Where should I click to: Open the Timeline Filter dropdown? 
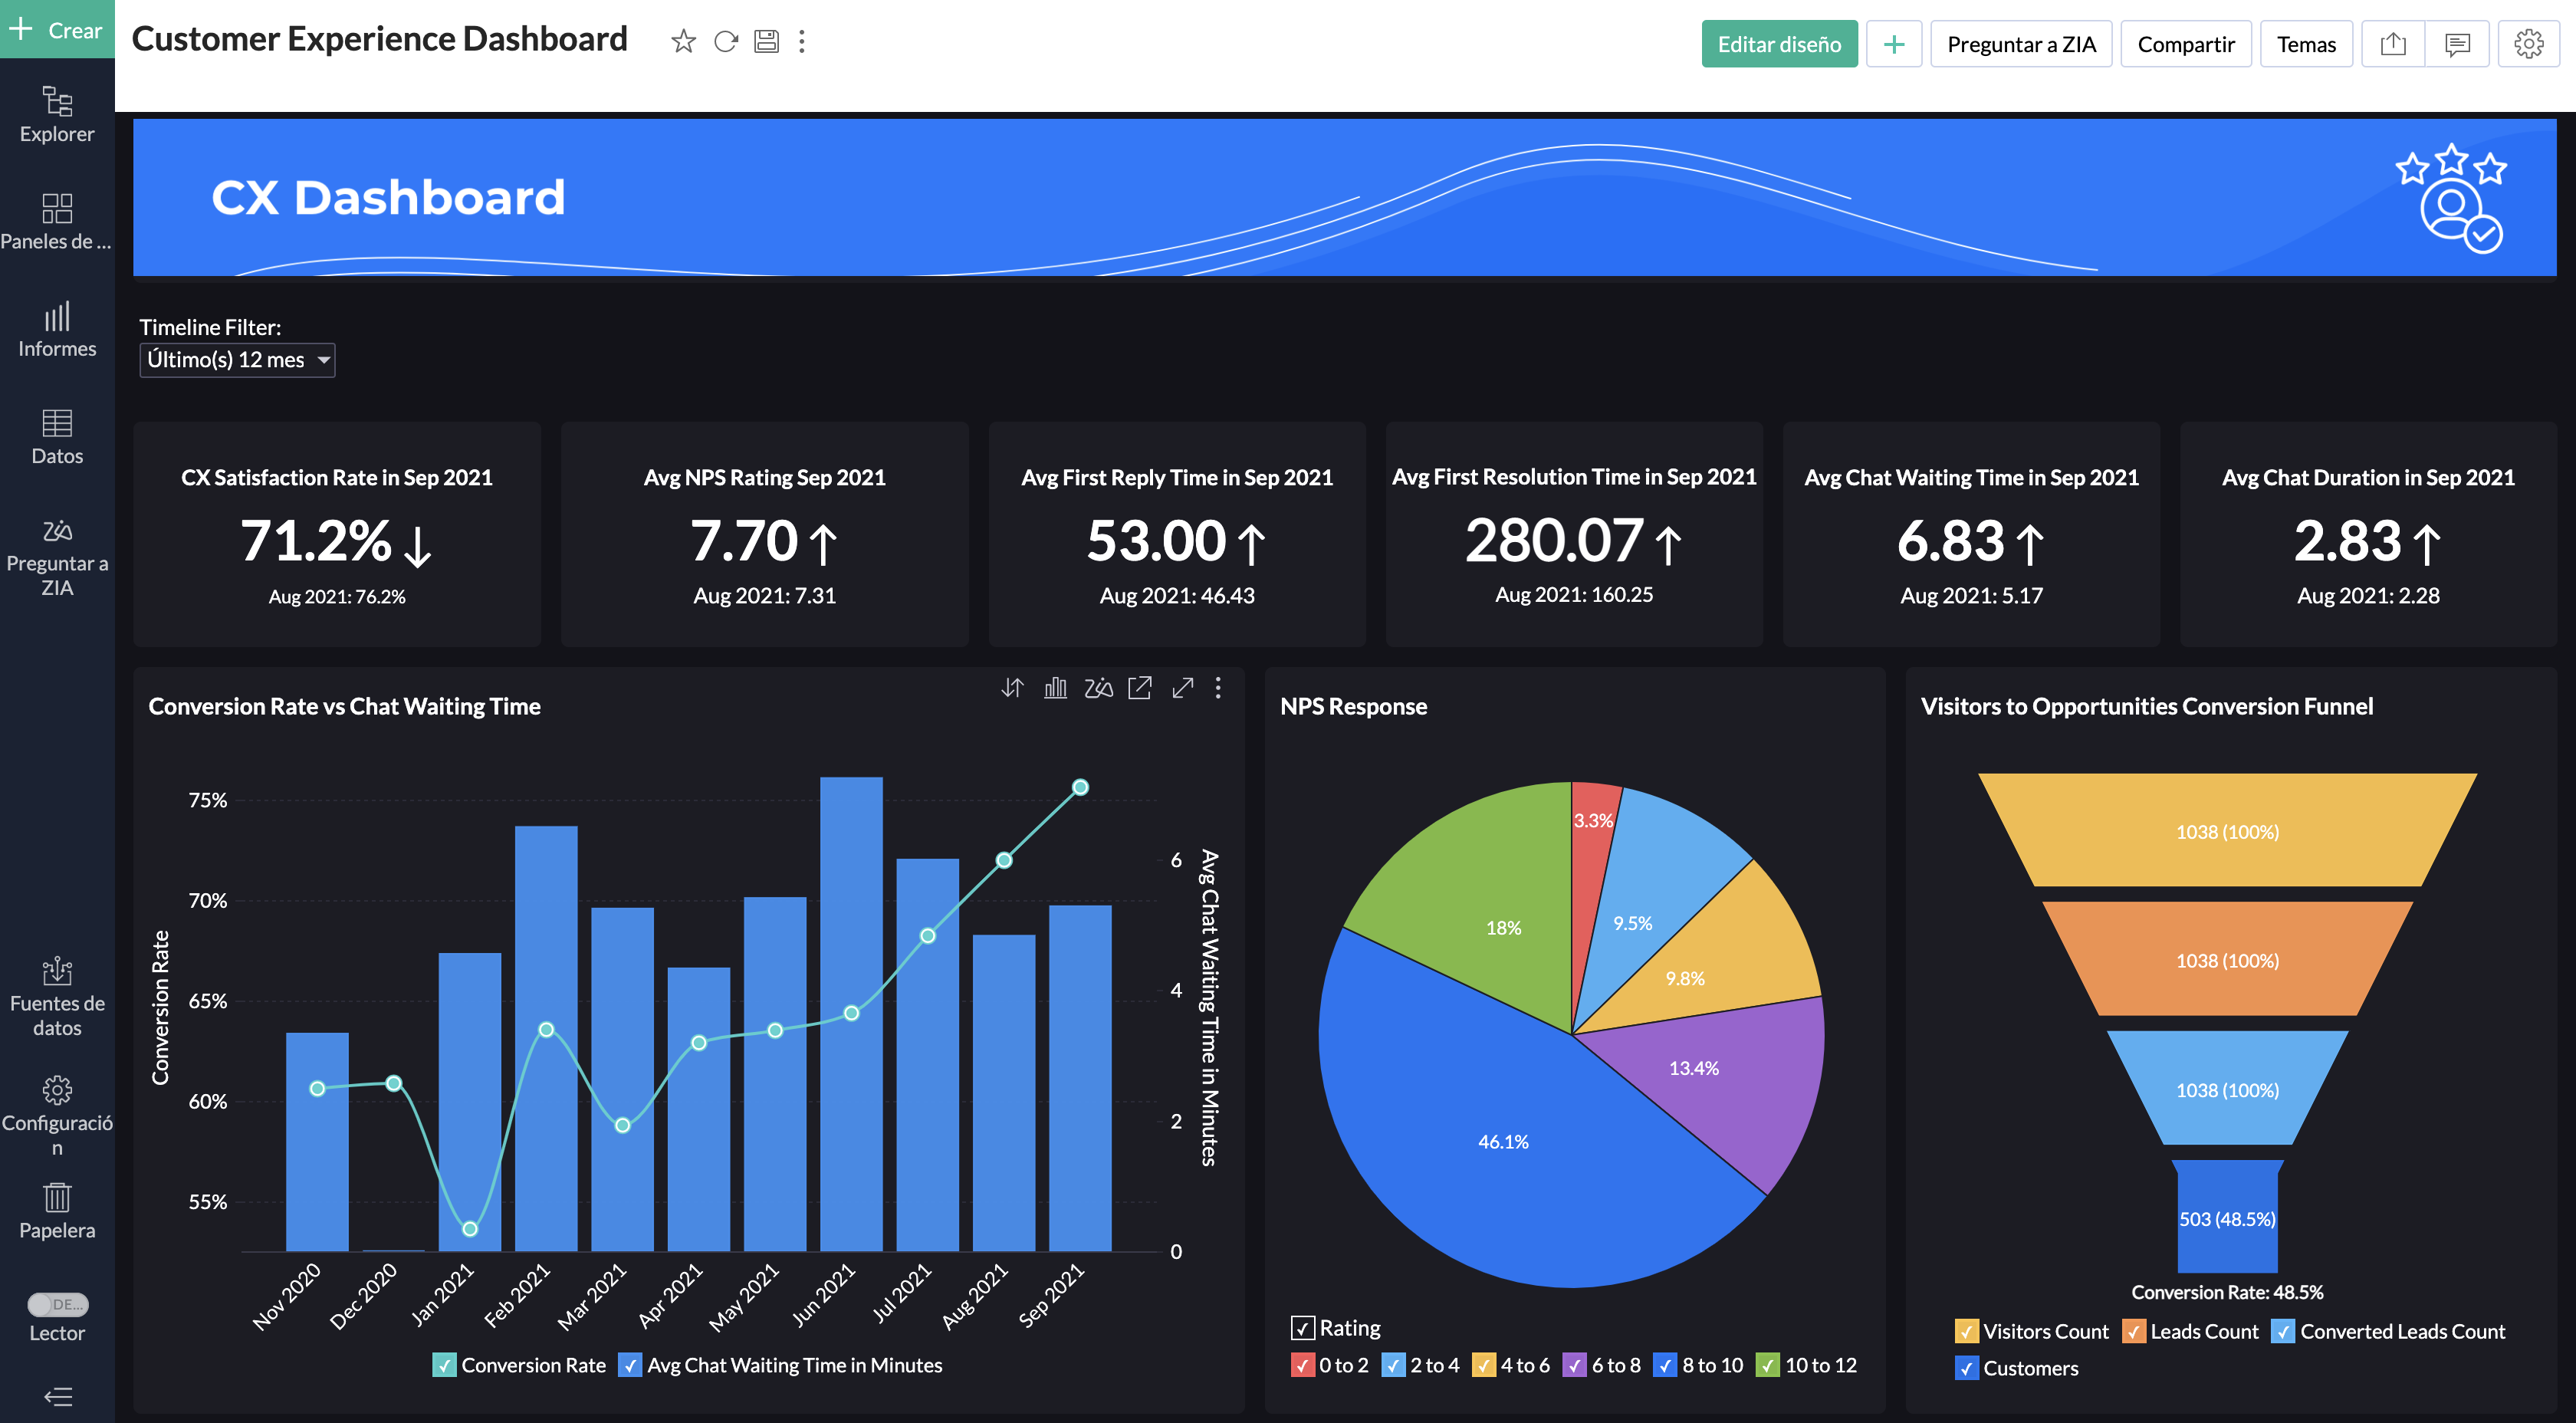[237, 360]
